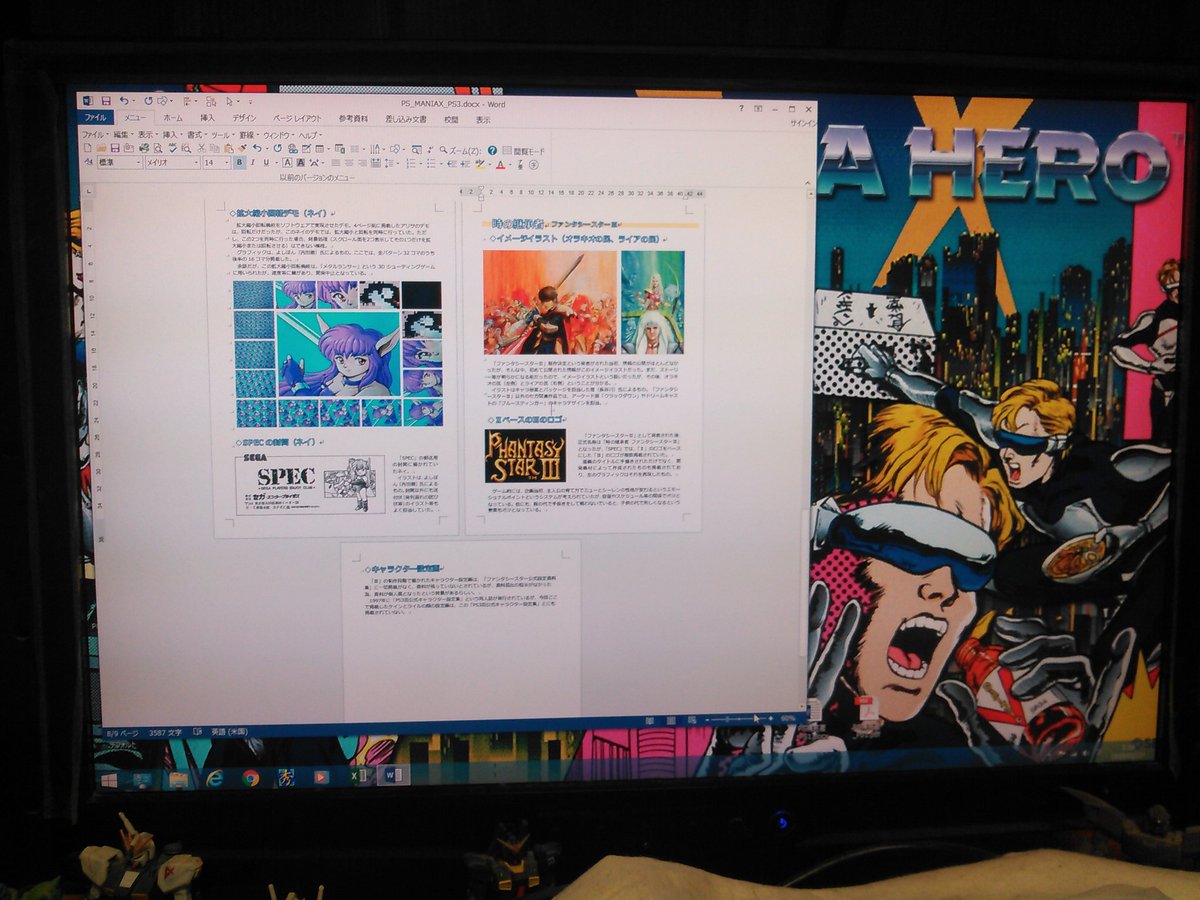Click word count 3587 文字 in status bar
The width and height of the screenshot is (1200, 900).
[x=165, y=732]
